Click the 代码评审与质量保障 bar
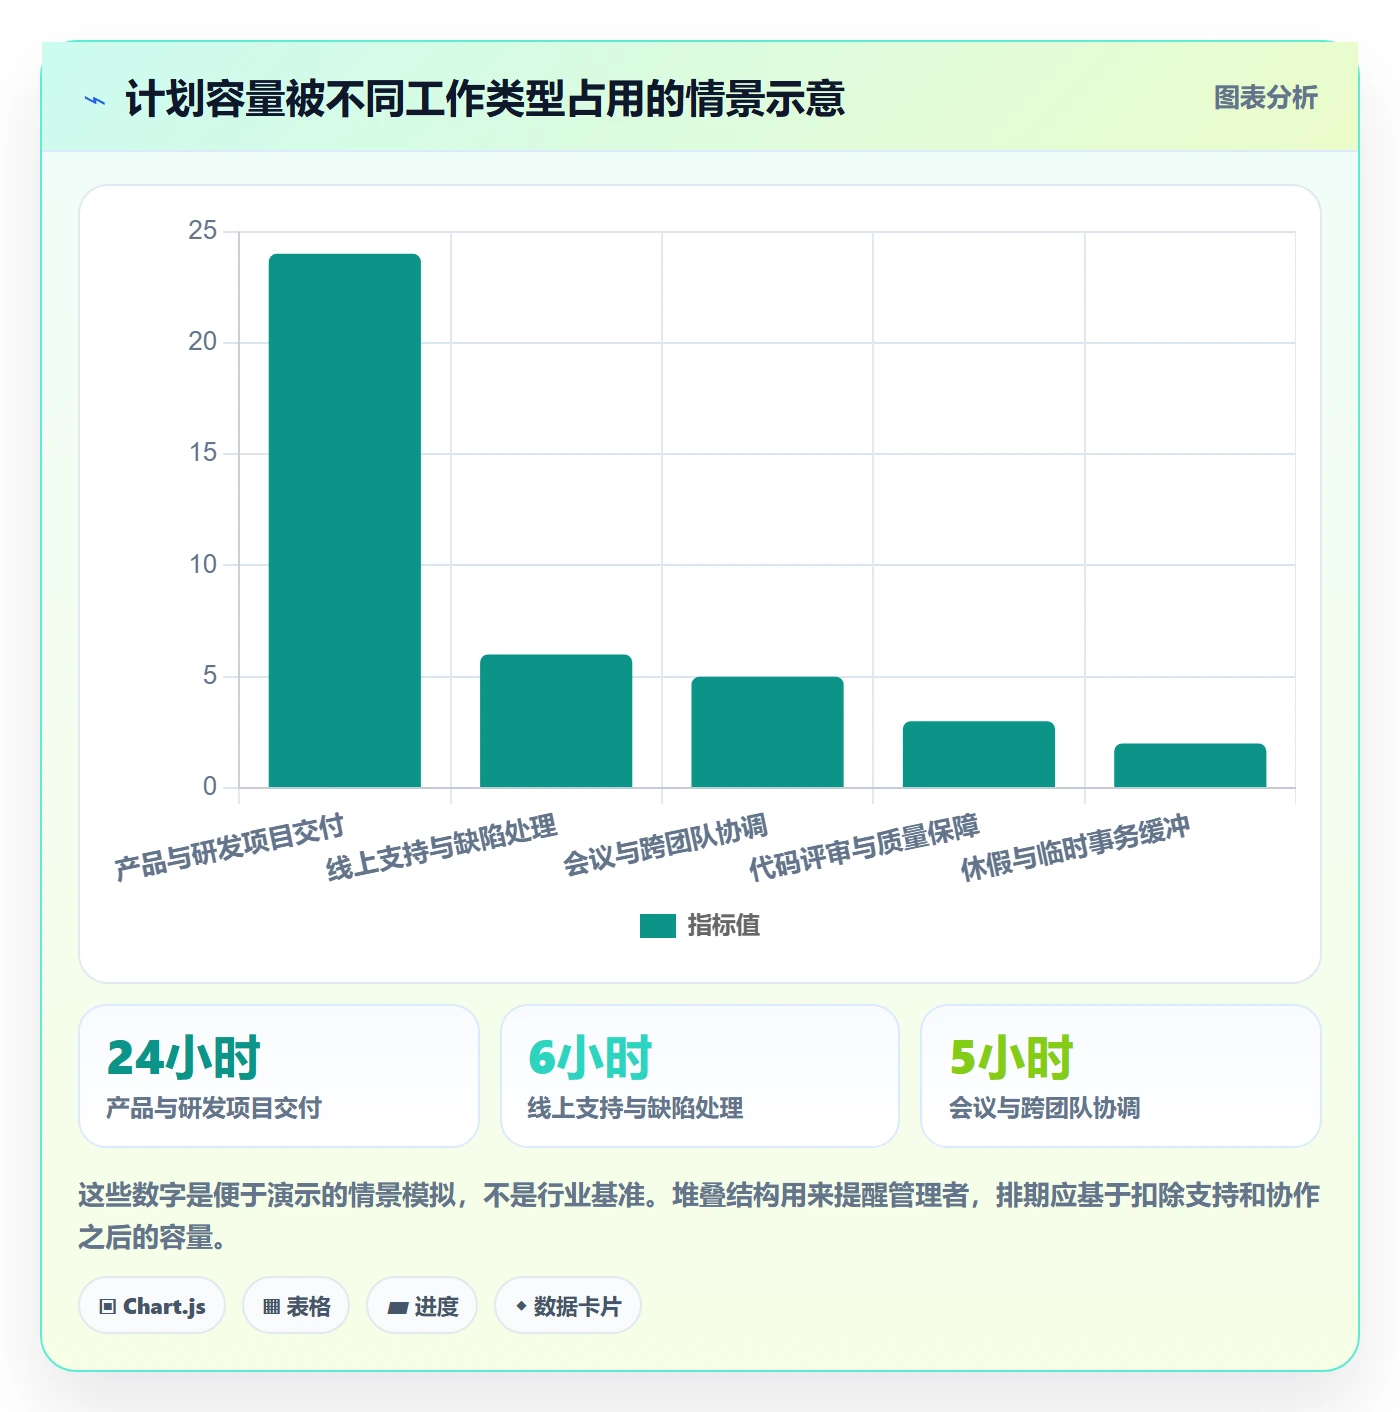The image size is (1400, 1412). click(x=978, y=755)
